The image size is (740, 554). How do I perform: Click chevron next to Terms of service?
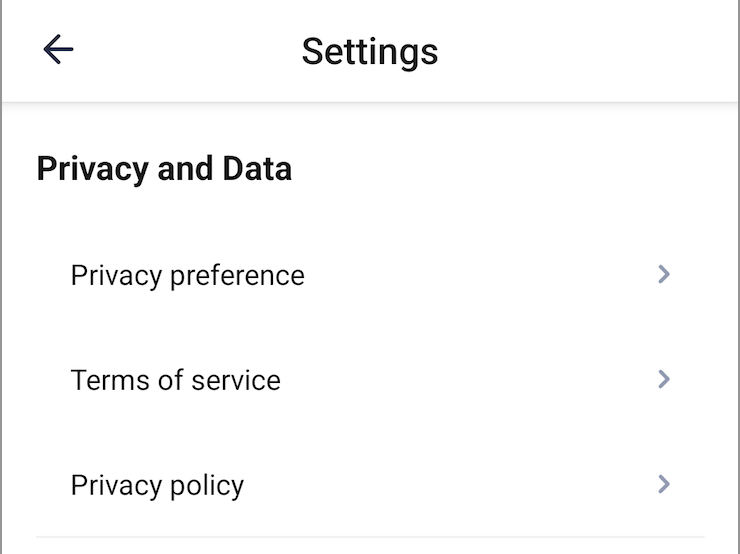663,379
